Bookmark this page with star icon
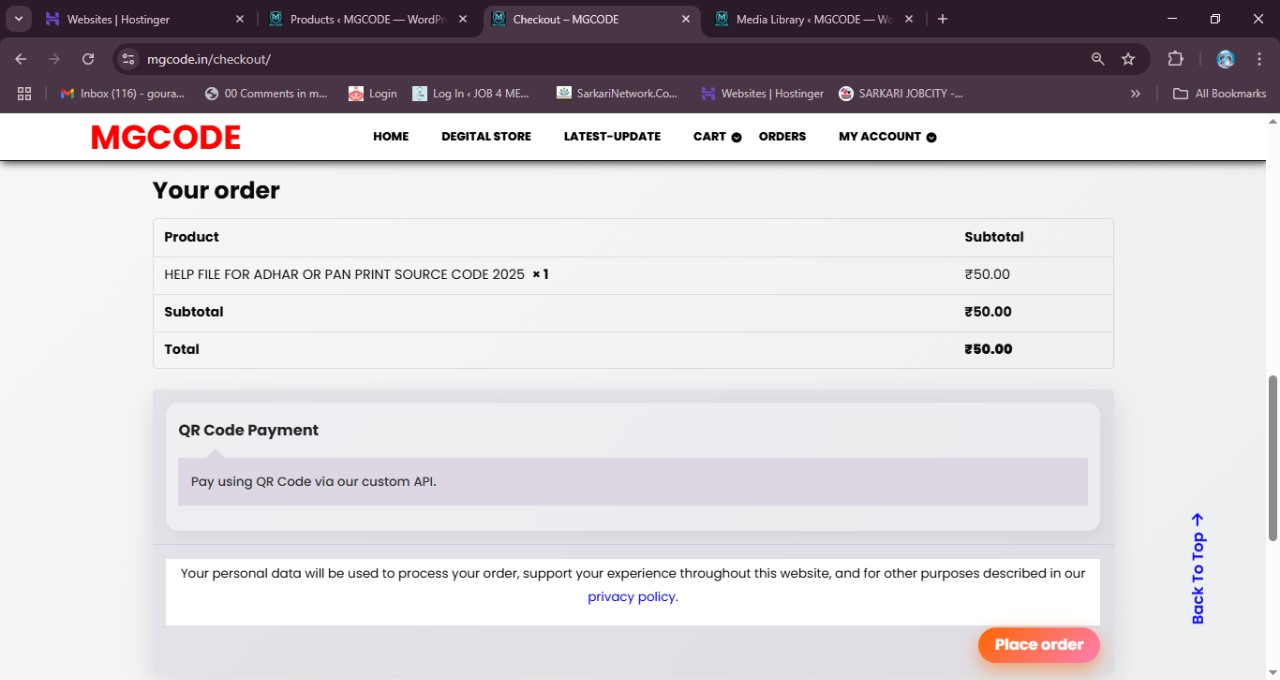1280x680 pixels. click(1128, 59)
